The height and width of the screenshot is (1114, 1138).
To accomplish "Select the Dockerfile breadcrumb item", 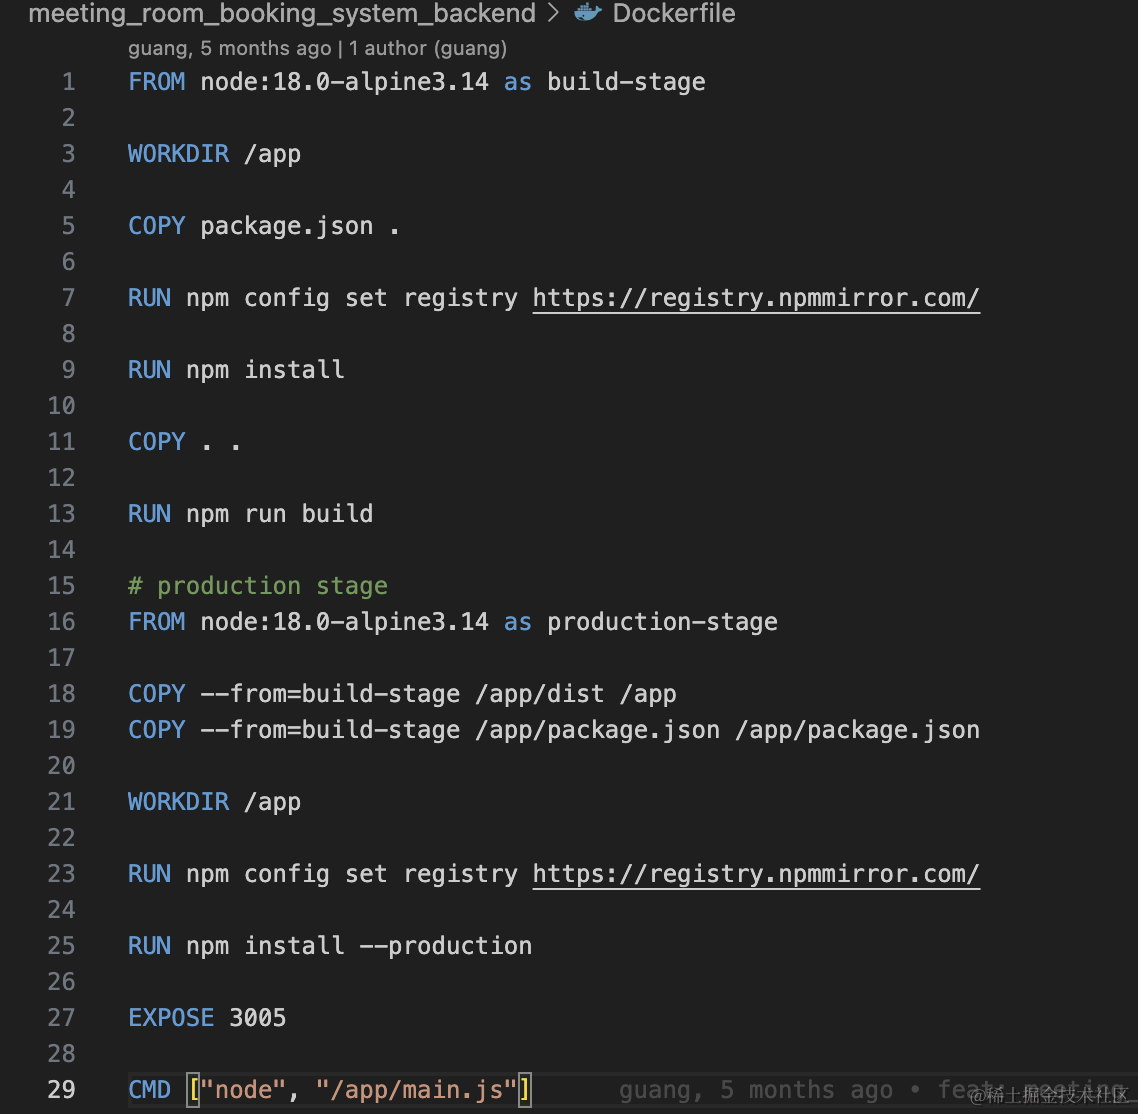I will (x=674, y=13).
